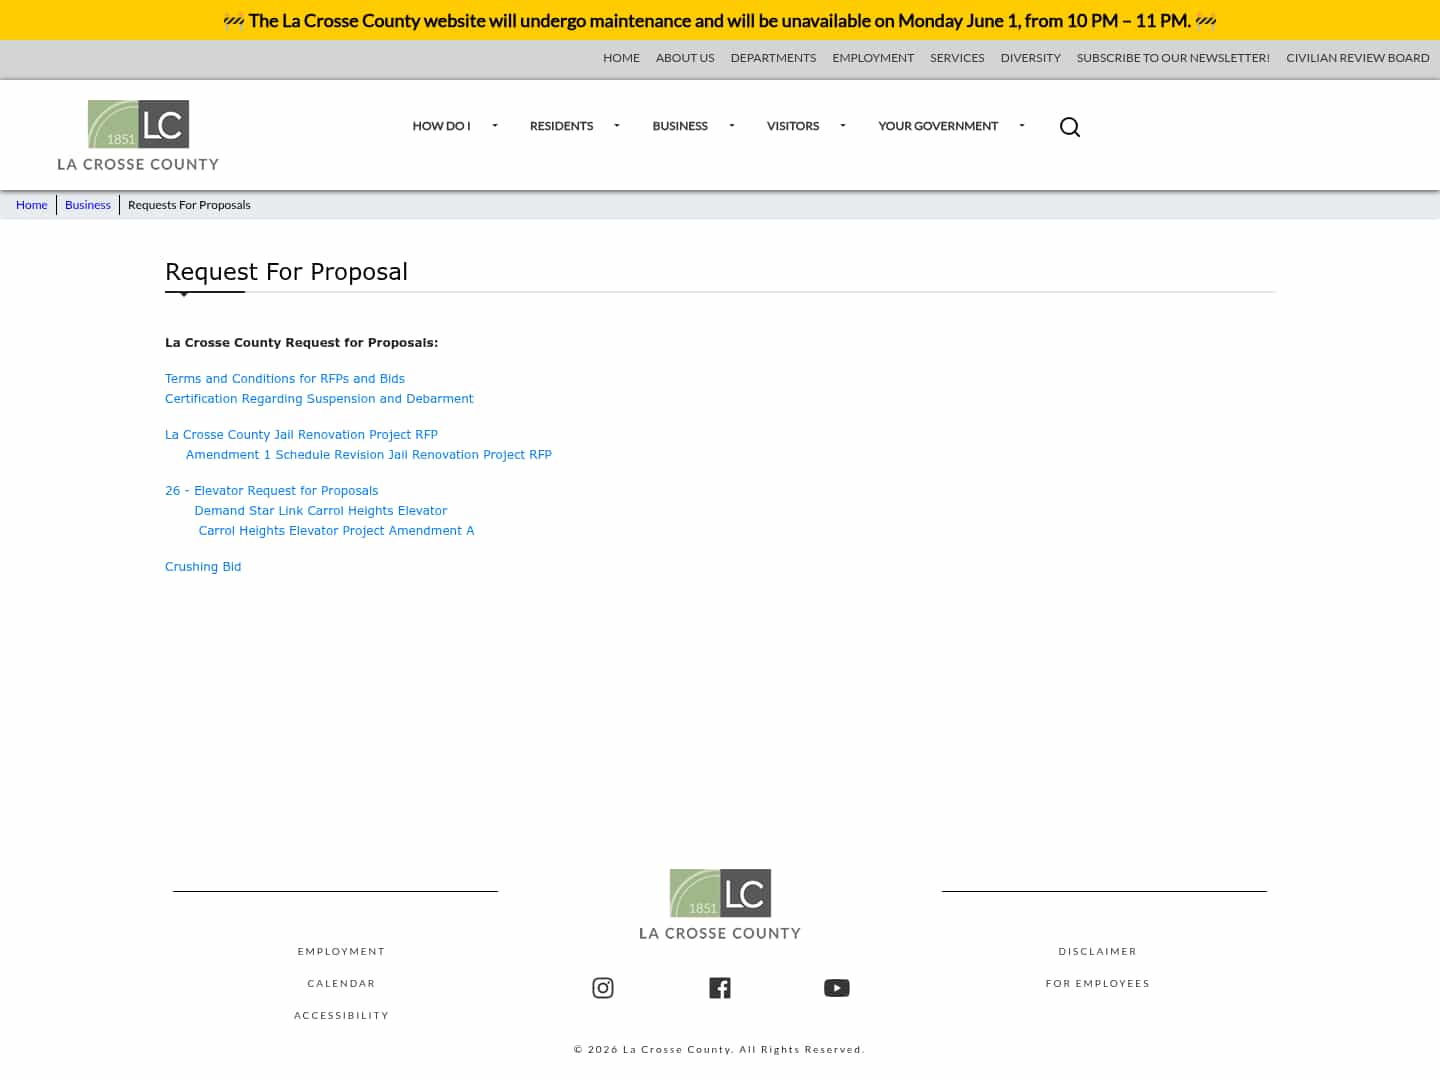The image size is (1440, 1080).
Task: Click Home breadcrumb link
Action: tap(32, 205)
